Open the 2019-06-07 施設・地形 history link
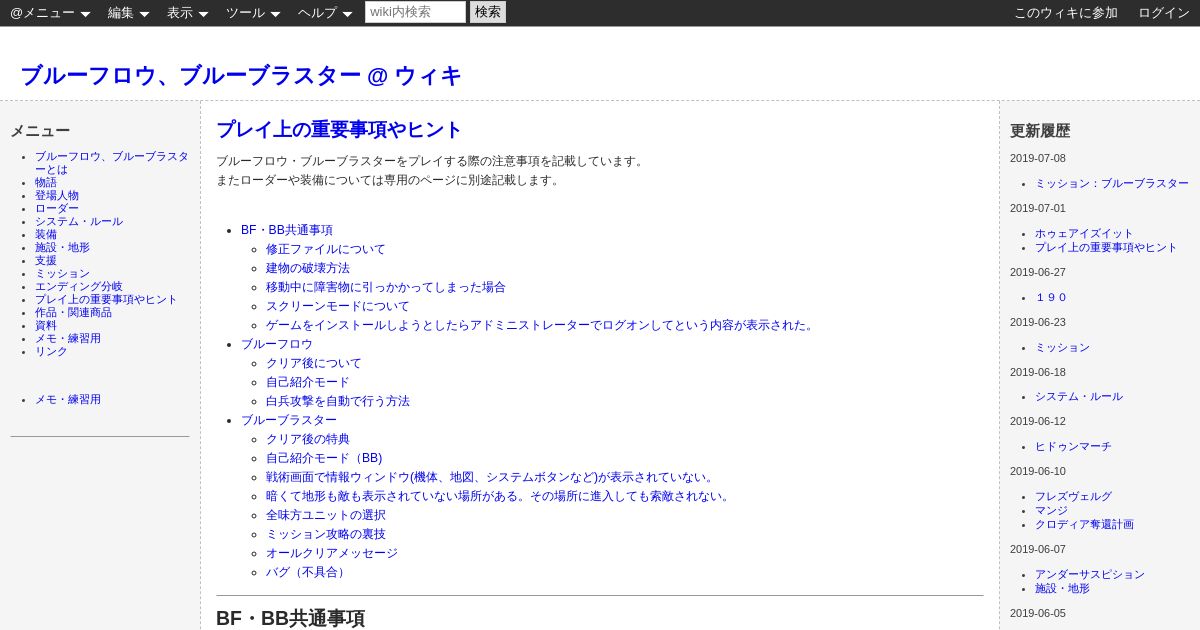Screen dimensions: 1200x630 click(x=1062, y=589)
